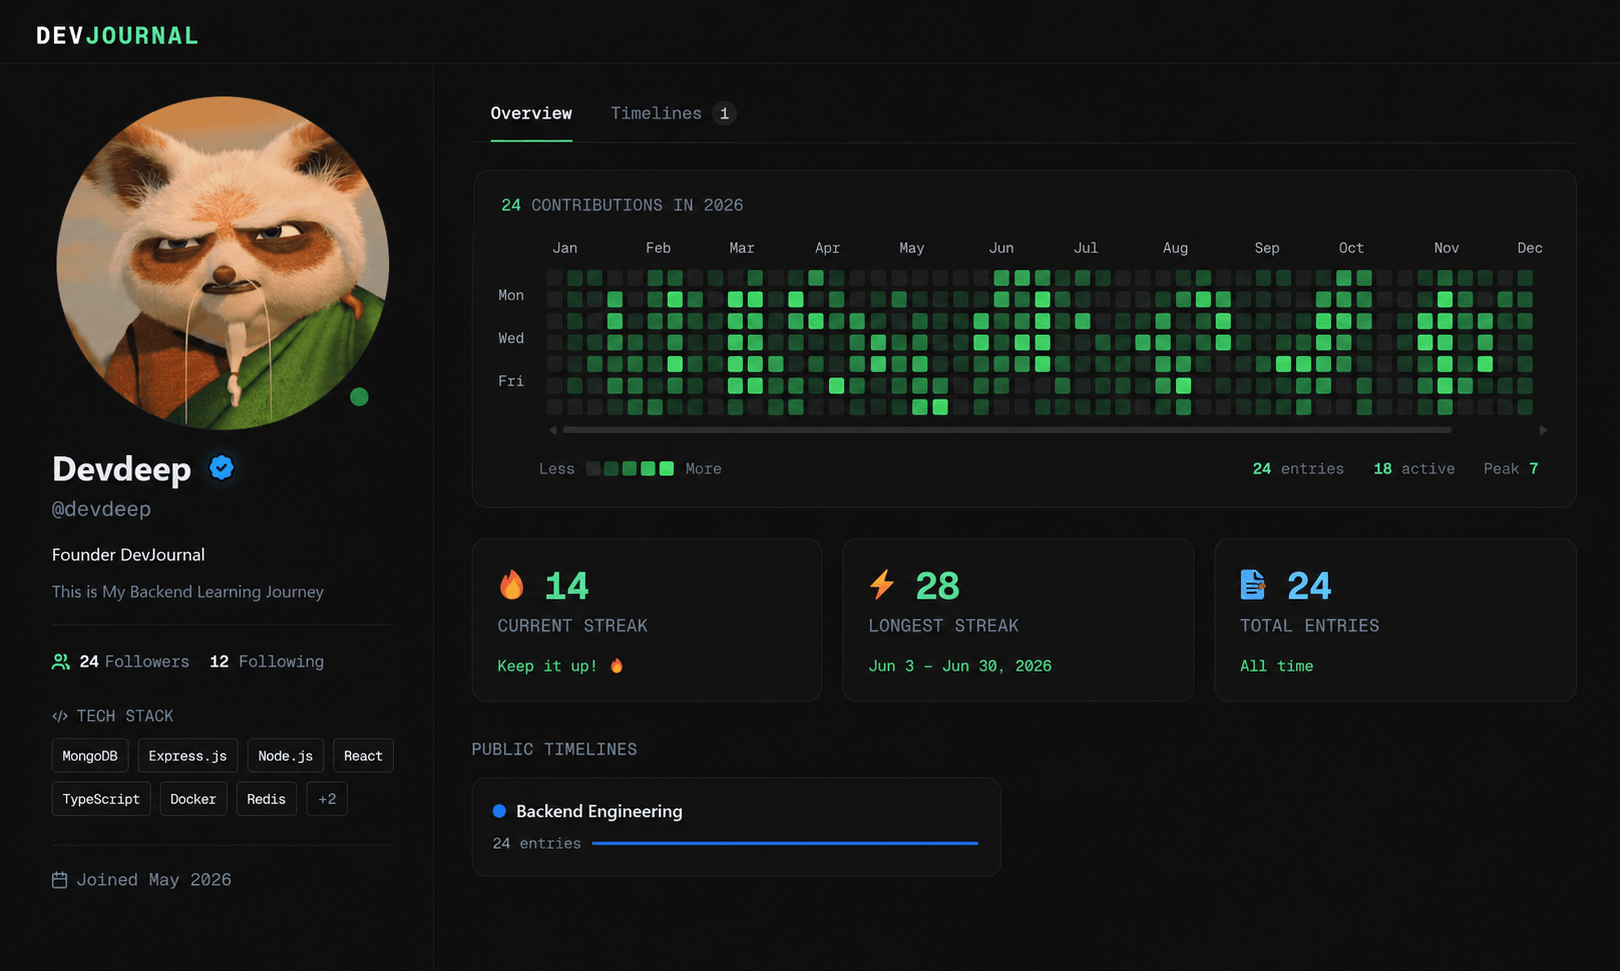Click the heatmap right scroll arrow
The image size is (1620, 971).
pos(1543,430)
